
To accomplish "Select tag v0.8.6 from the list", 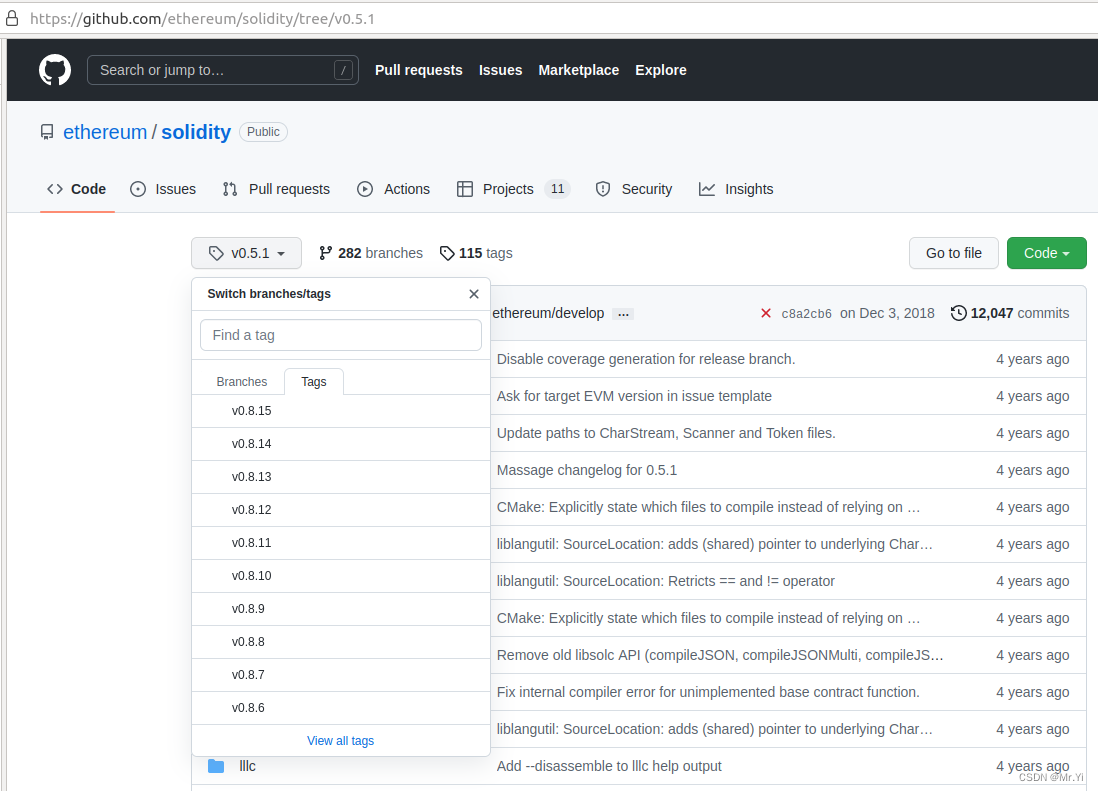I will click(341, 708).
